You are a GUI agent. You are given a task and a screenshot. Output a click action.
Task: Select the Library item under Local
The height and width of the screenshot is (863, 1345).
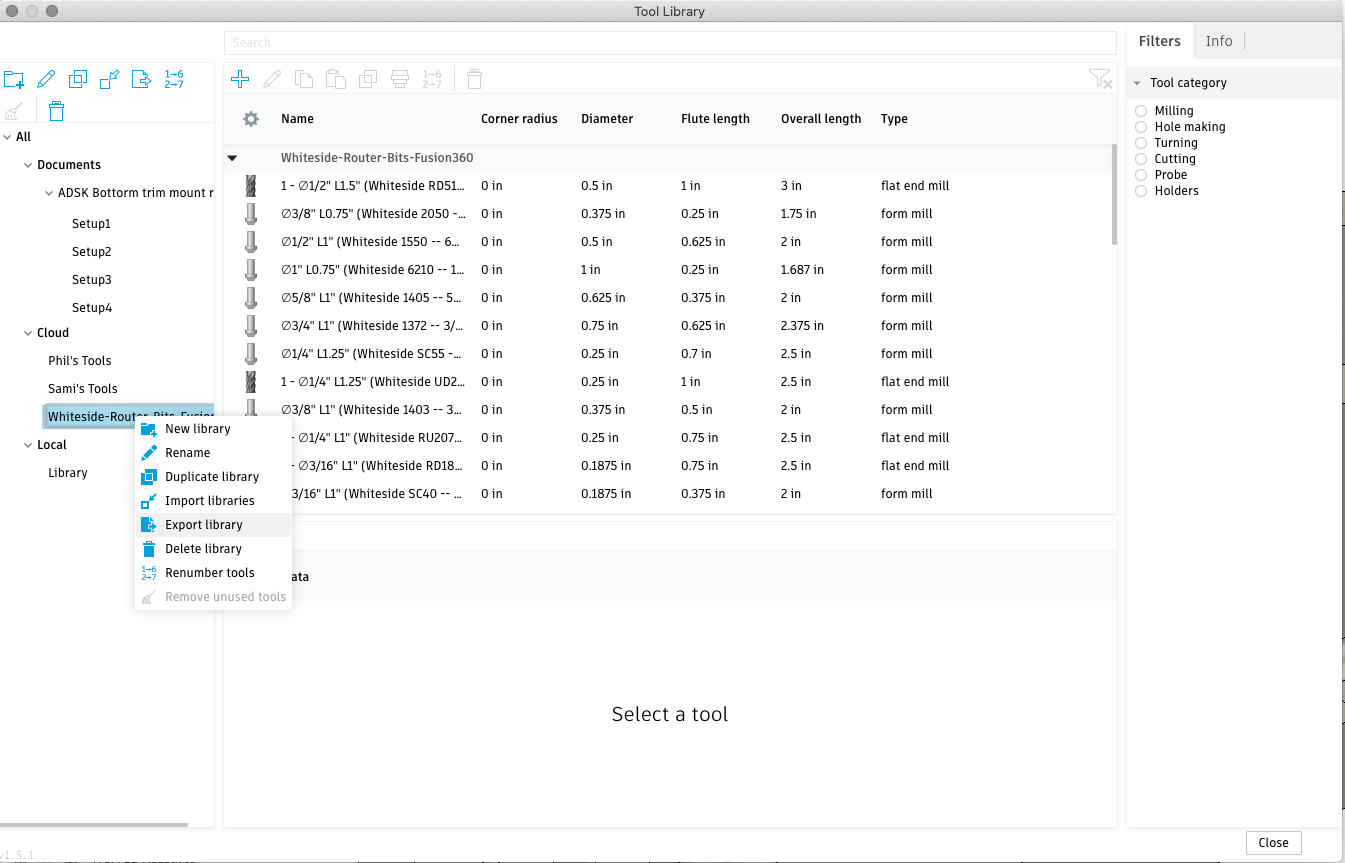pos(68,473)
